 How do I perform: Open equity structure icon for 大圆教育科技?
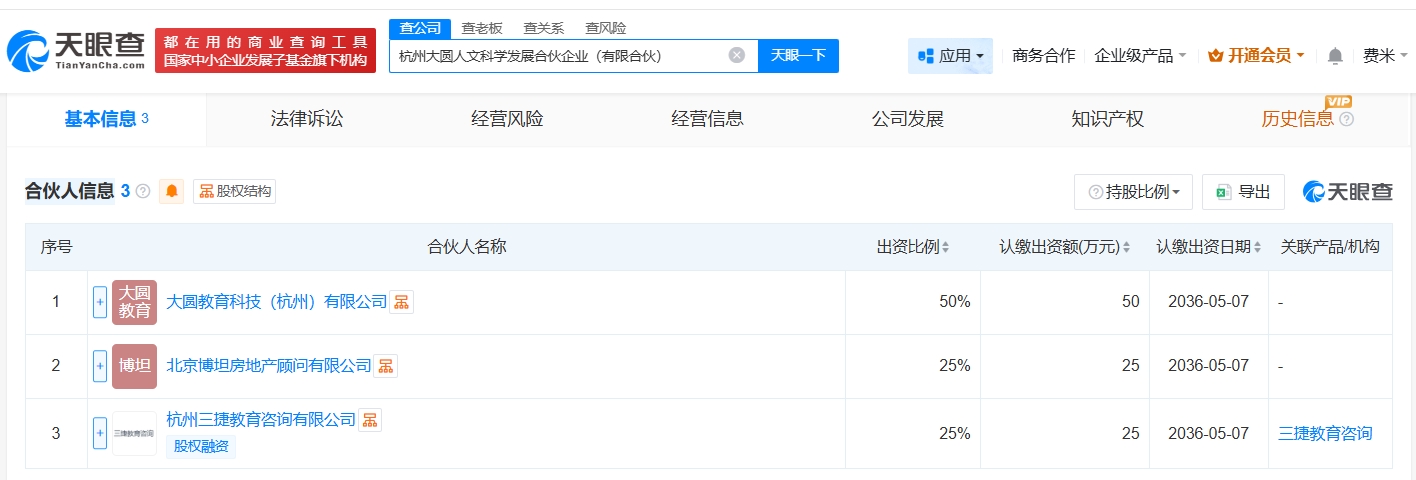[x=401, y=302]
